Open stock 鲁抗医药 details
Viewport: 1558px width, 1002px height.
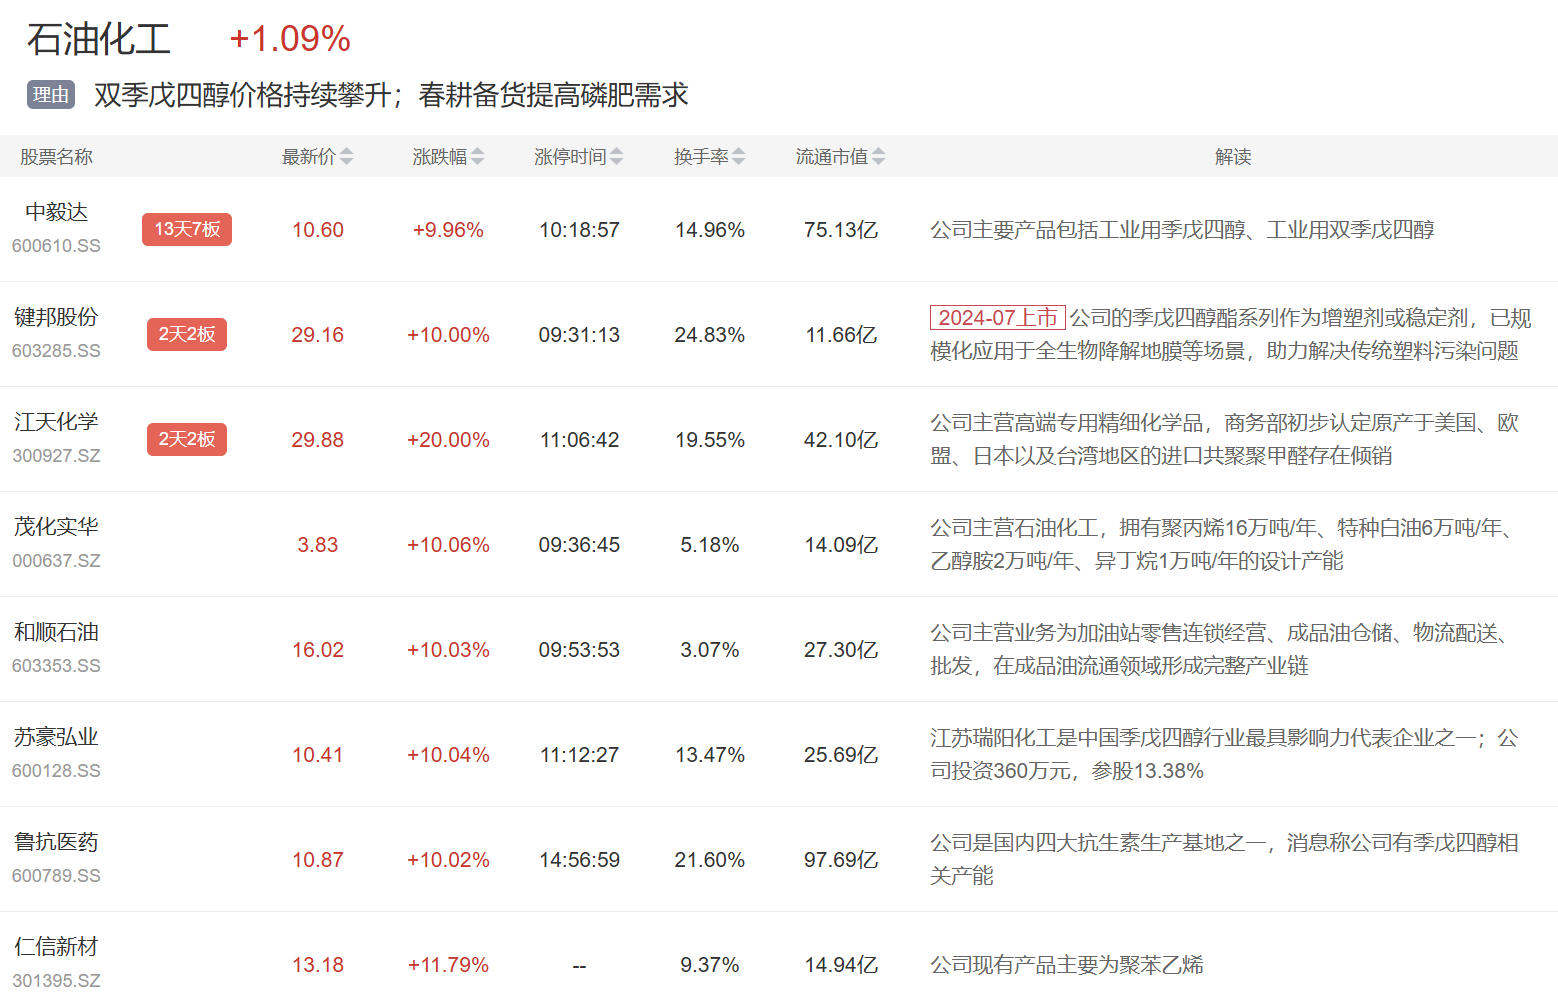(x=56, y=842)
